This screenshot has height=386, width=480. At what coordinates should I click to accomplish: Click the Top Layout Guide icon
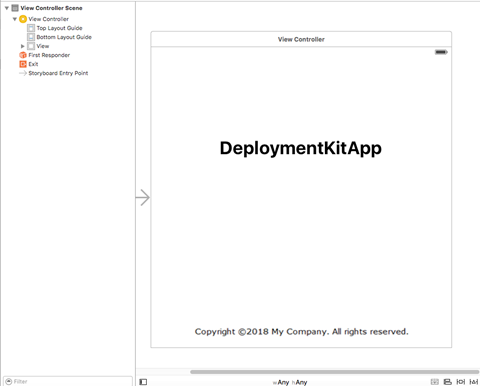click(31, 28)
